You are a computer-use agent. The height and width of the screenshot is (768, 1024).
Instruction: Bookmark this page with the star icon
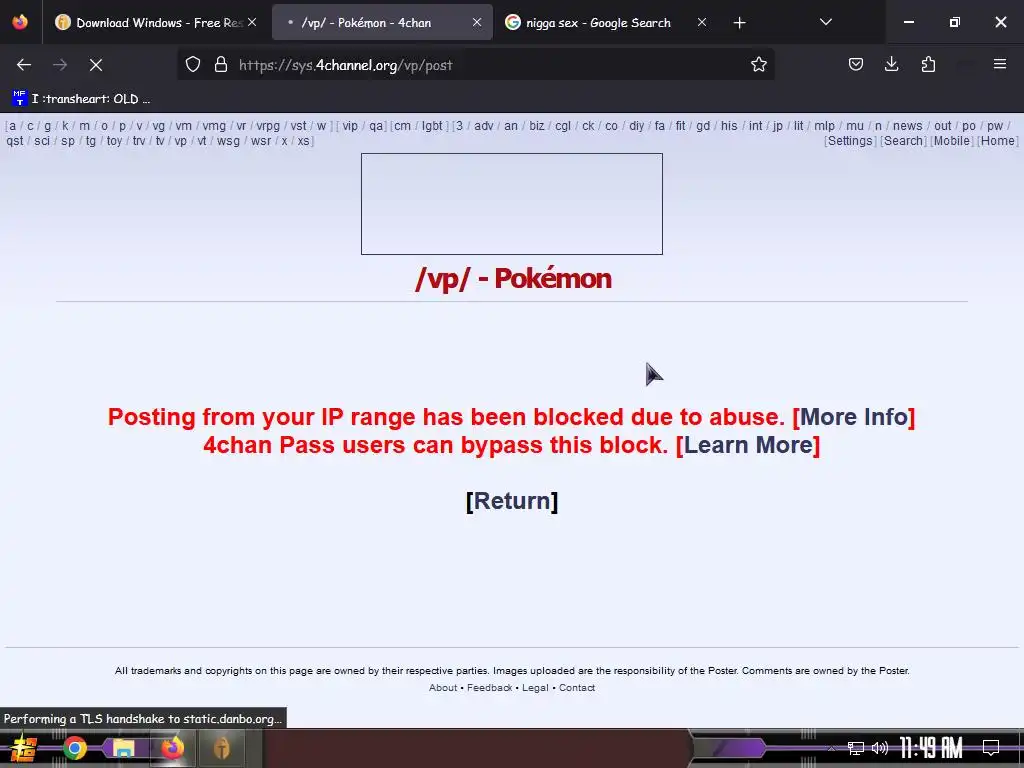point(758,65)
